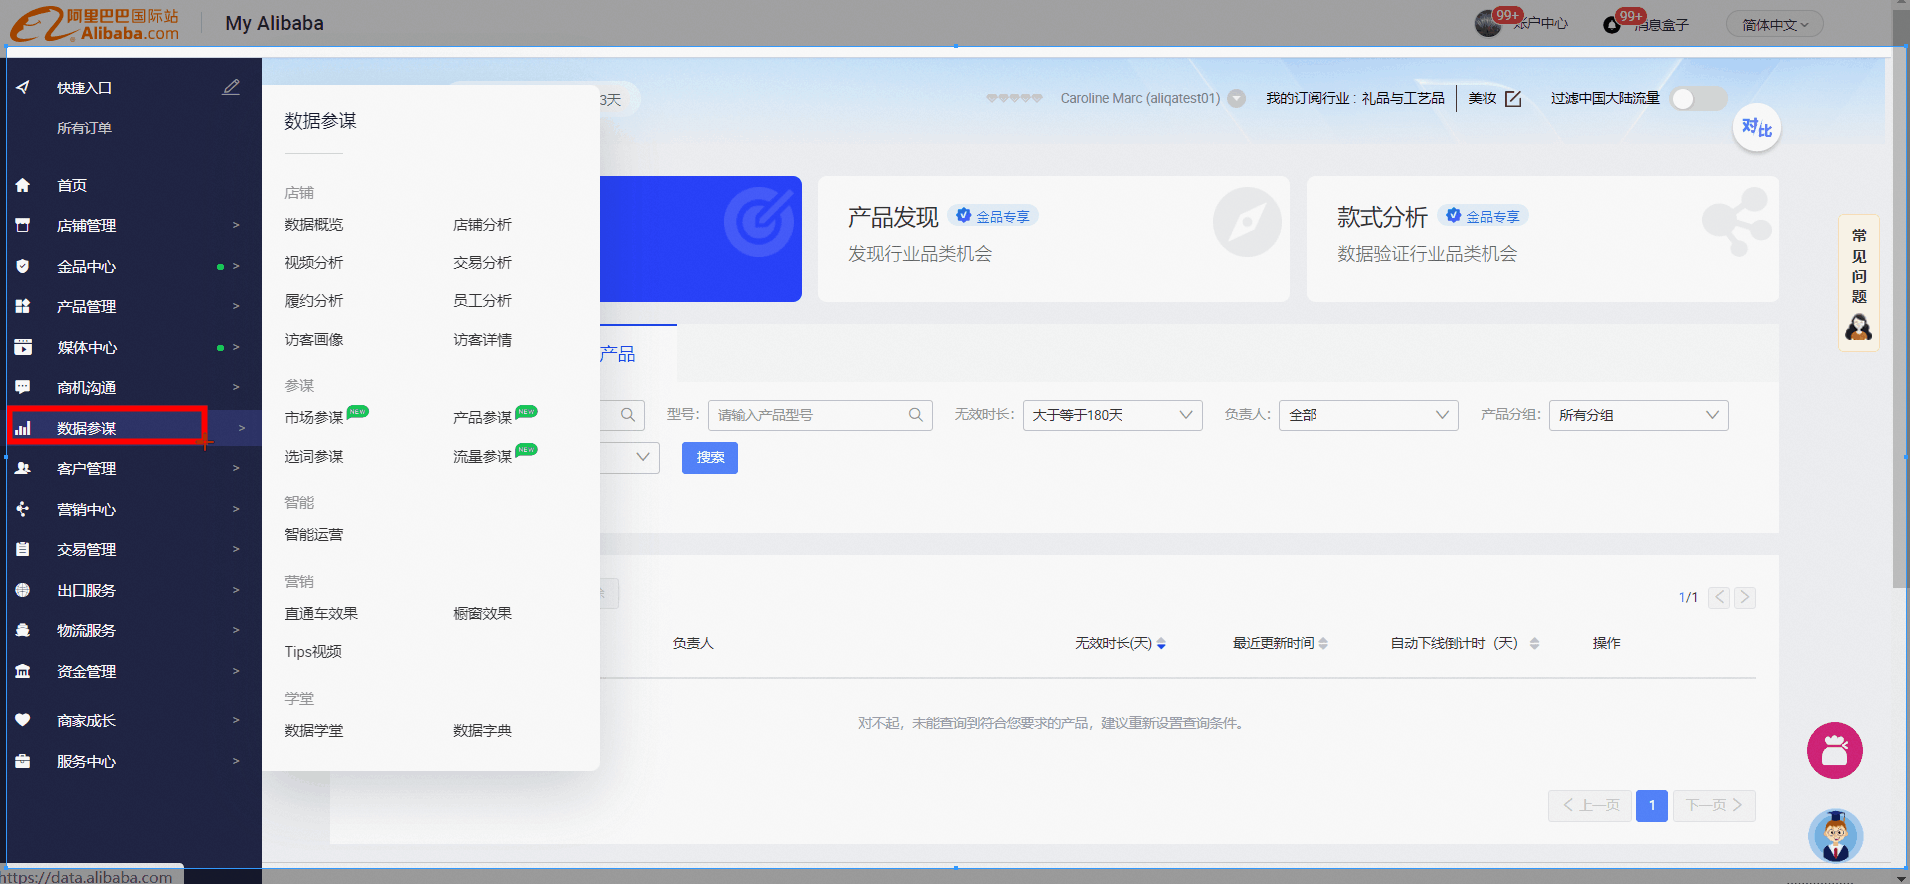
Task: Open the 负责人 全部 dropdown
Action: pos(1368,415)
